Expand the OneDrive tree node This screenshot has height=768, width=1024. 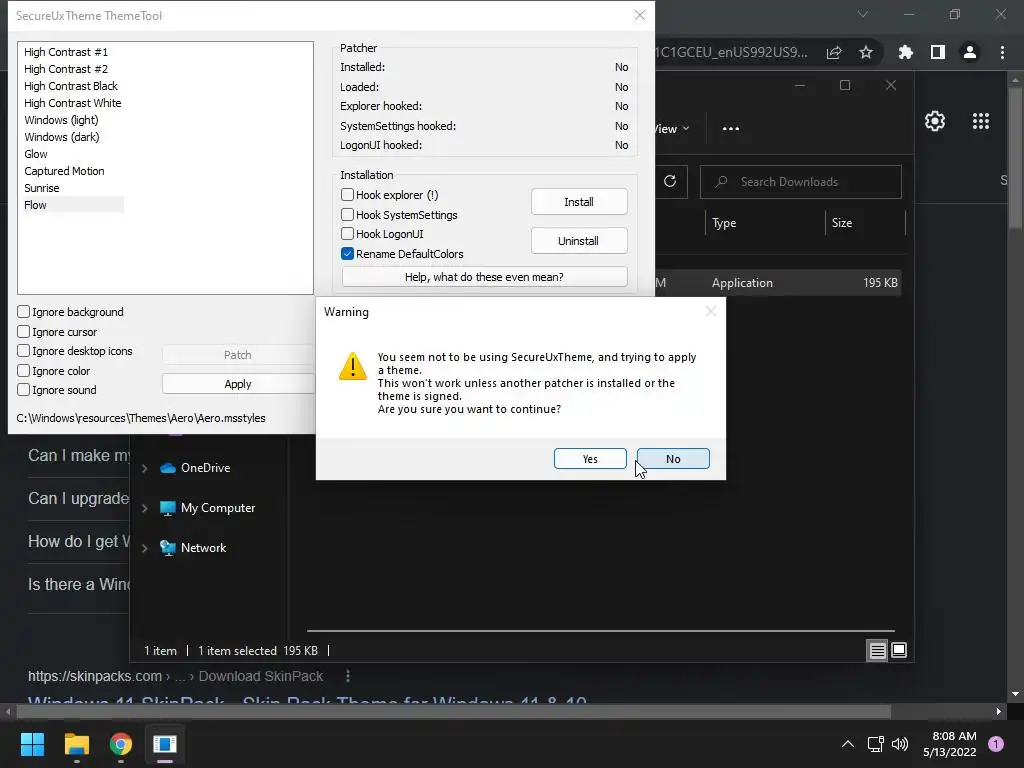click(145, 468)
